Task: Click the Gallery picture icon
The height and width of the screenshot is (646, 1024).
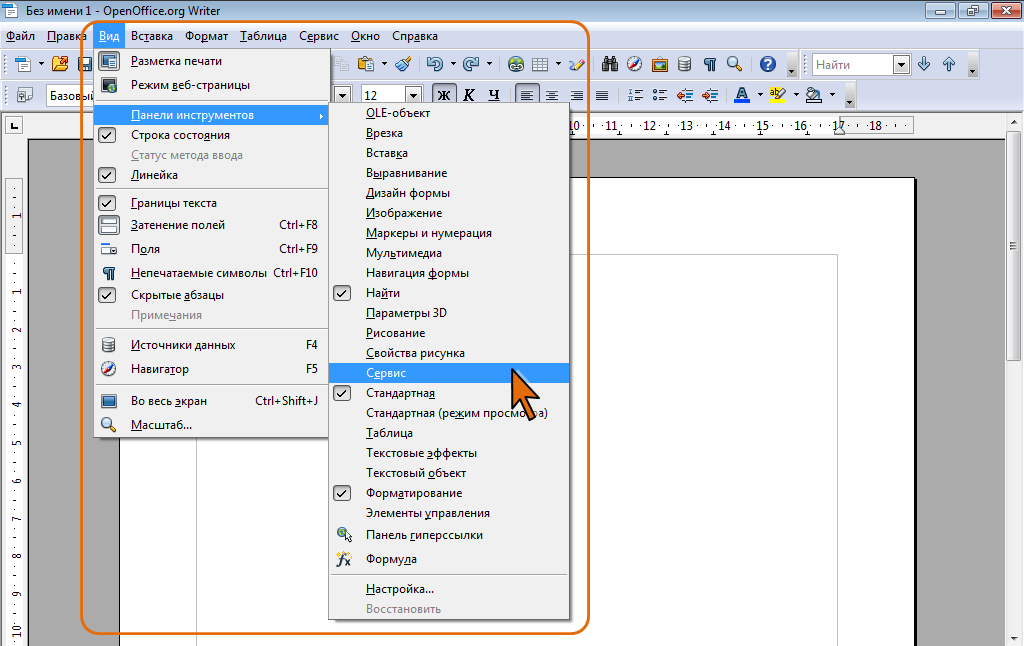Action: 660,64
